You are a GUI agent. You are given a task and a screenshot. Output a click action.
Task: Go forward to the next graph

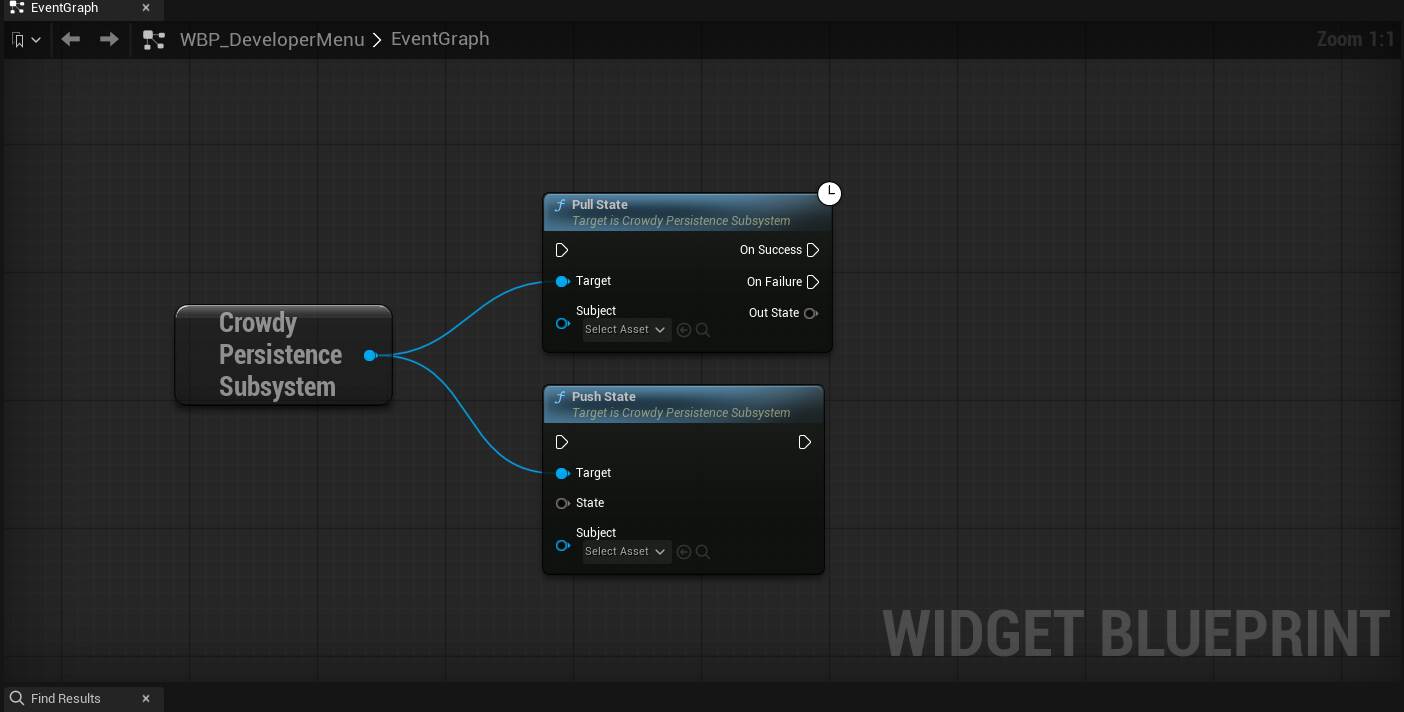pyautogui.click(x=109, y=40)
